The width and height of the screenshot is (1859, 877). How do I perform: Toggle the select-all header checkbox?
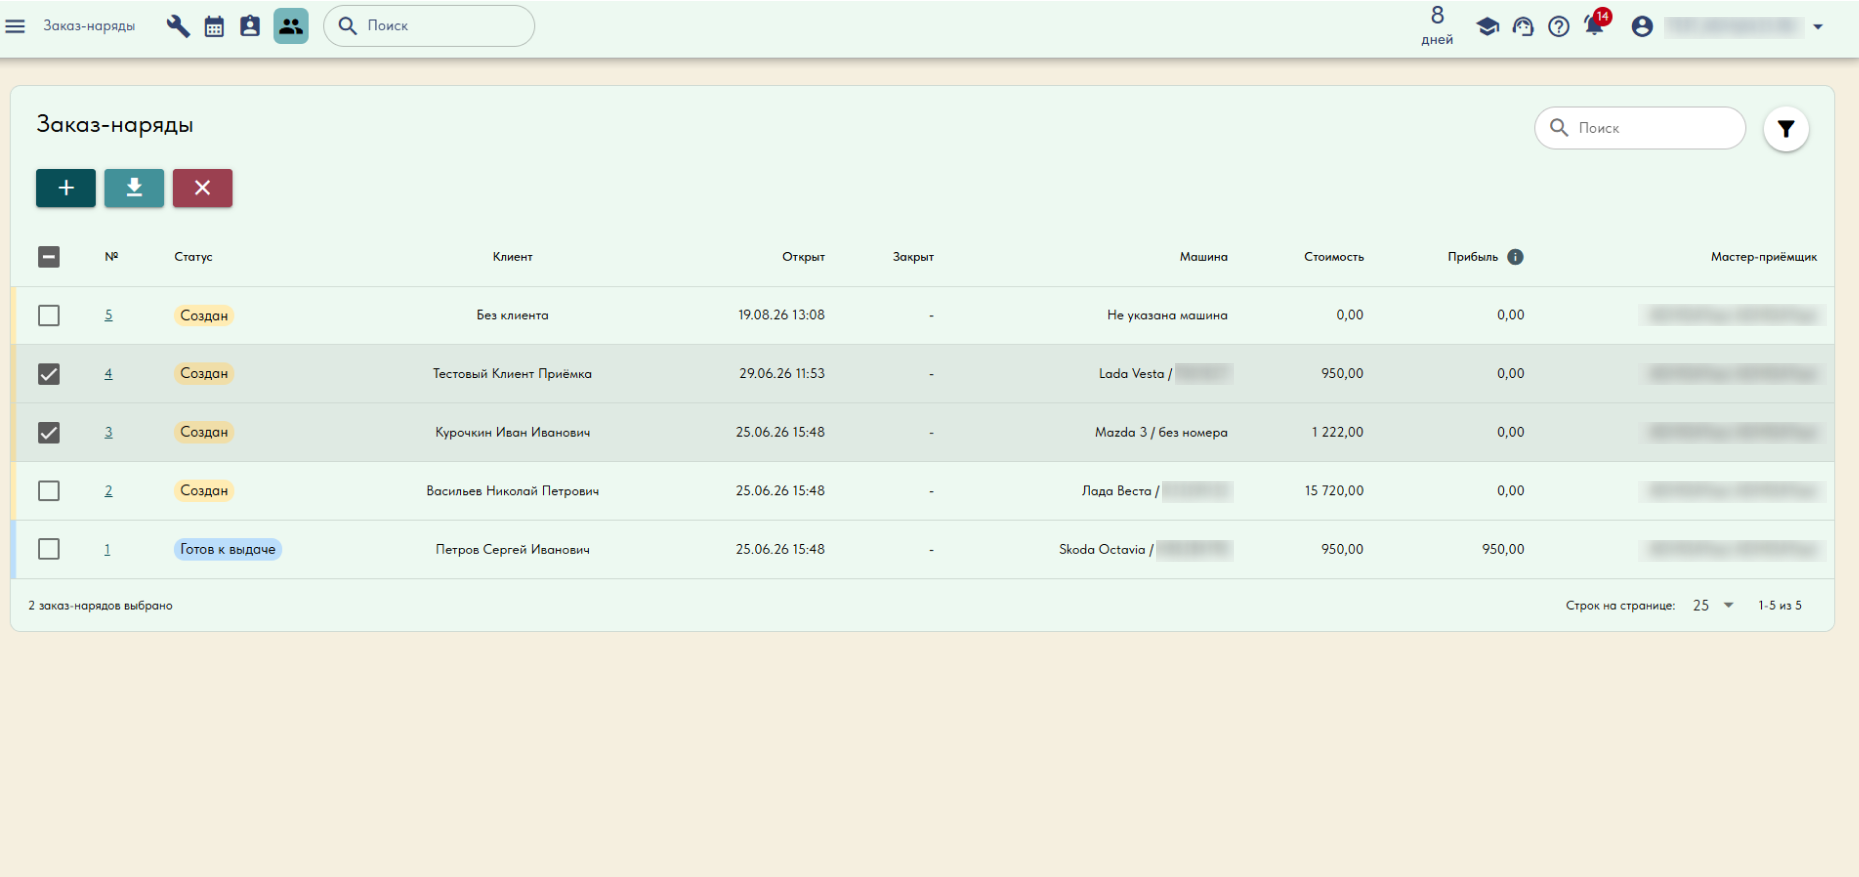(x=49, y=257)
